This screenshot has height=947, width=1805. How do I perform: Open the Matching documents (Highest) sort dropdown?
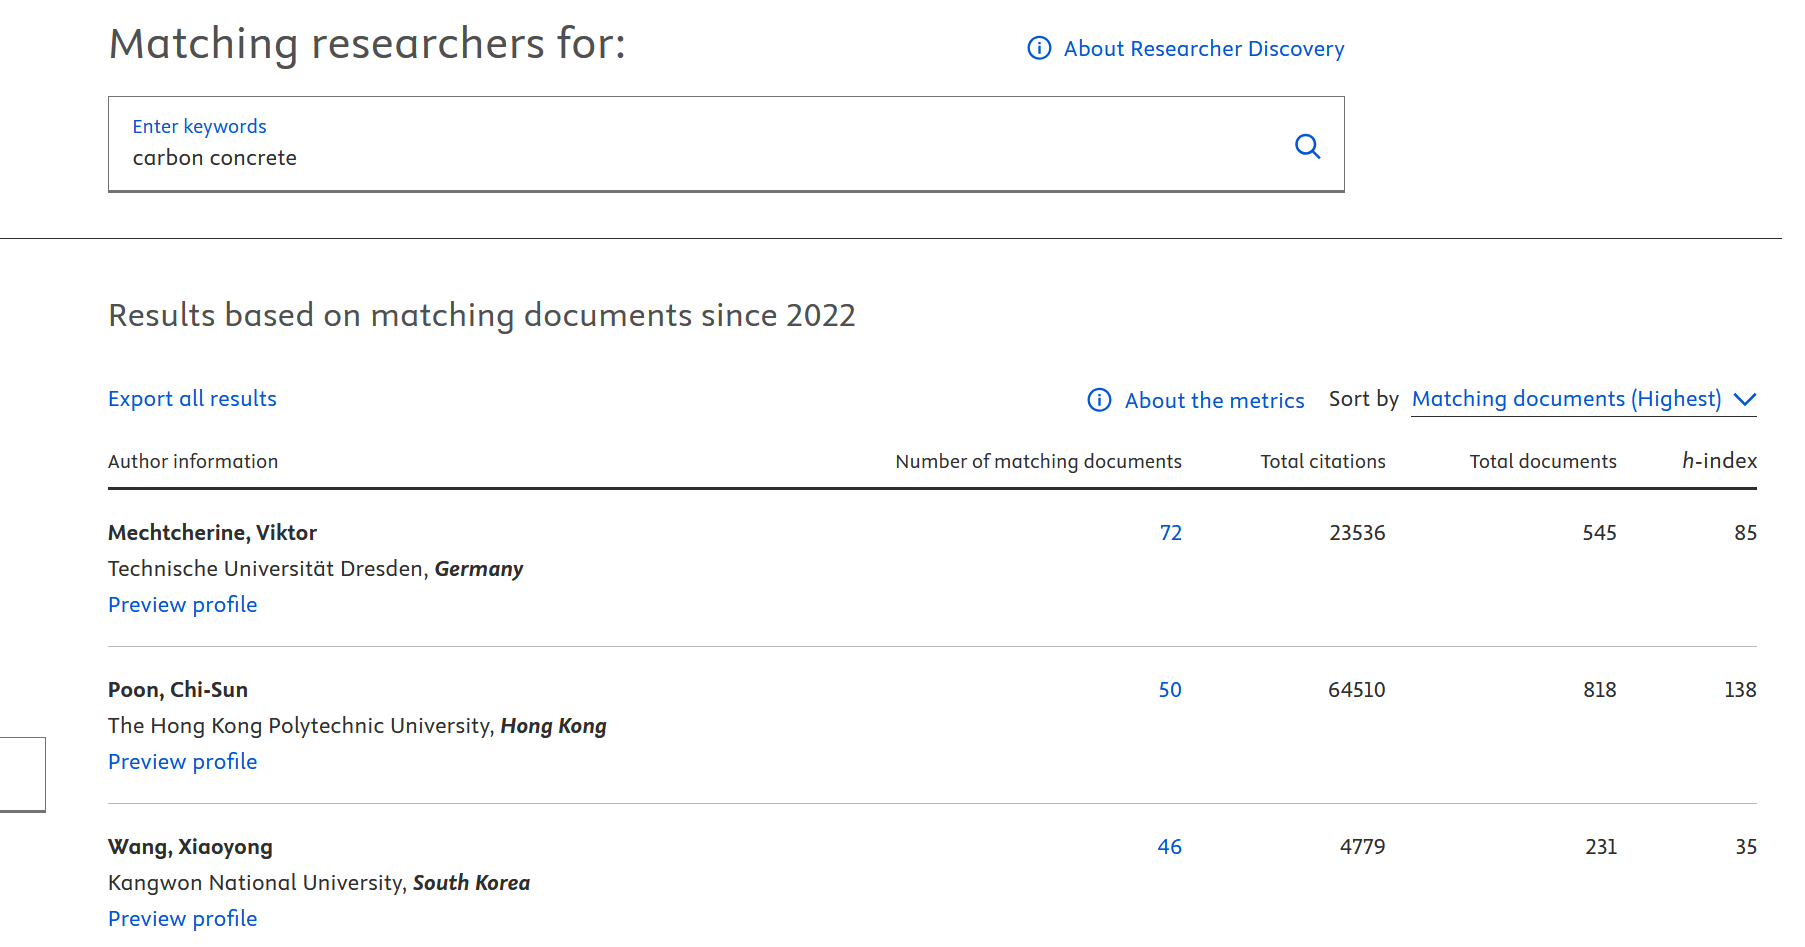(1566, 399)
